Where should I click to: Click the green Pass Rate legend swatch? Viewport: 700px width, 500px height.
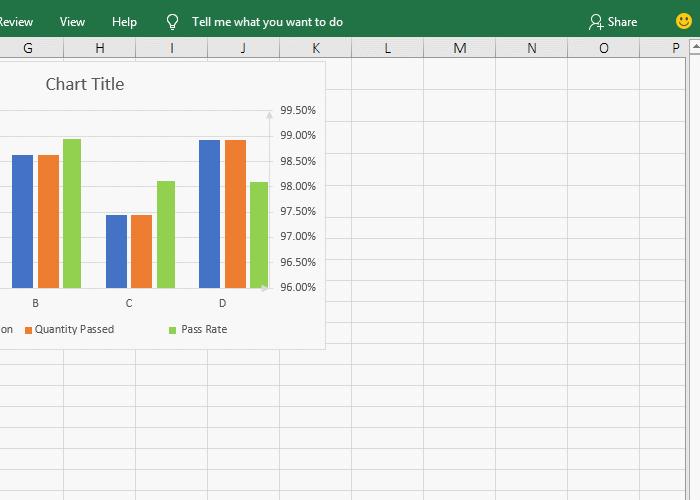pyautogui.click(x=172, y=330)
